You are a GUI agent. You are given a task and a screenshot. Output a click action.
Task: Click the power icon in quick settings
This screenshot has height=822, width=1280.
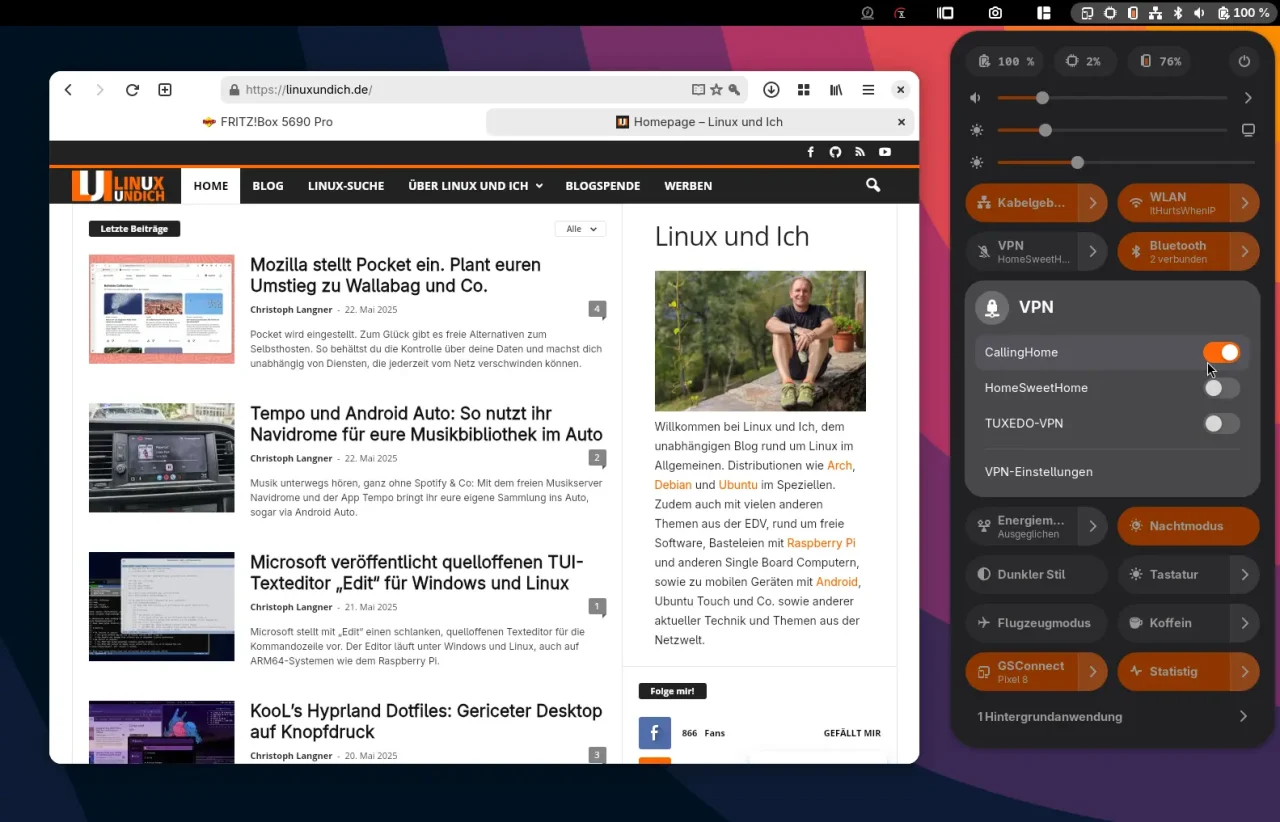(x=1244, y=61)
